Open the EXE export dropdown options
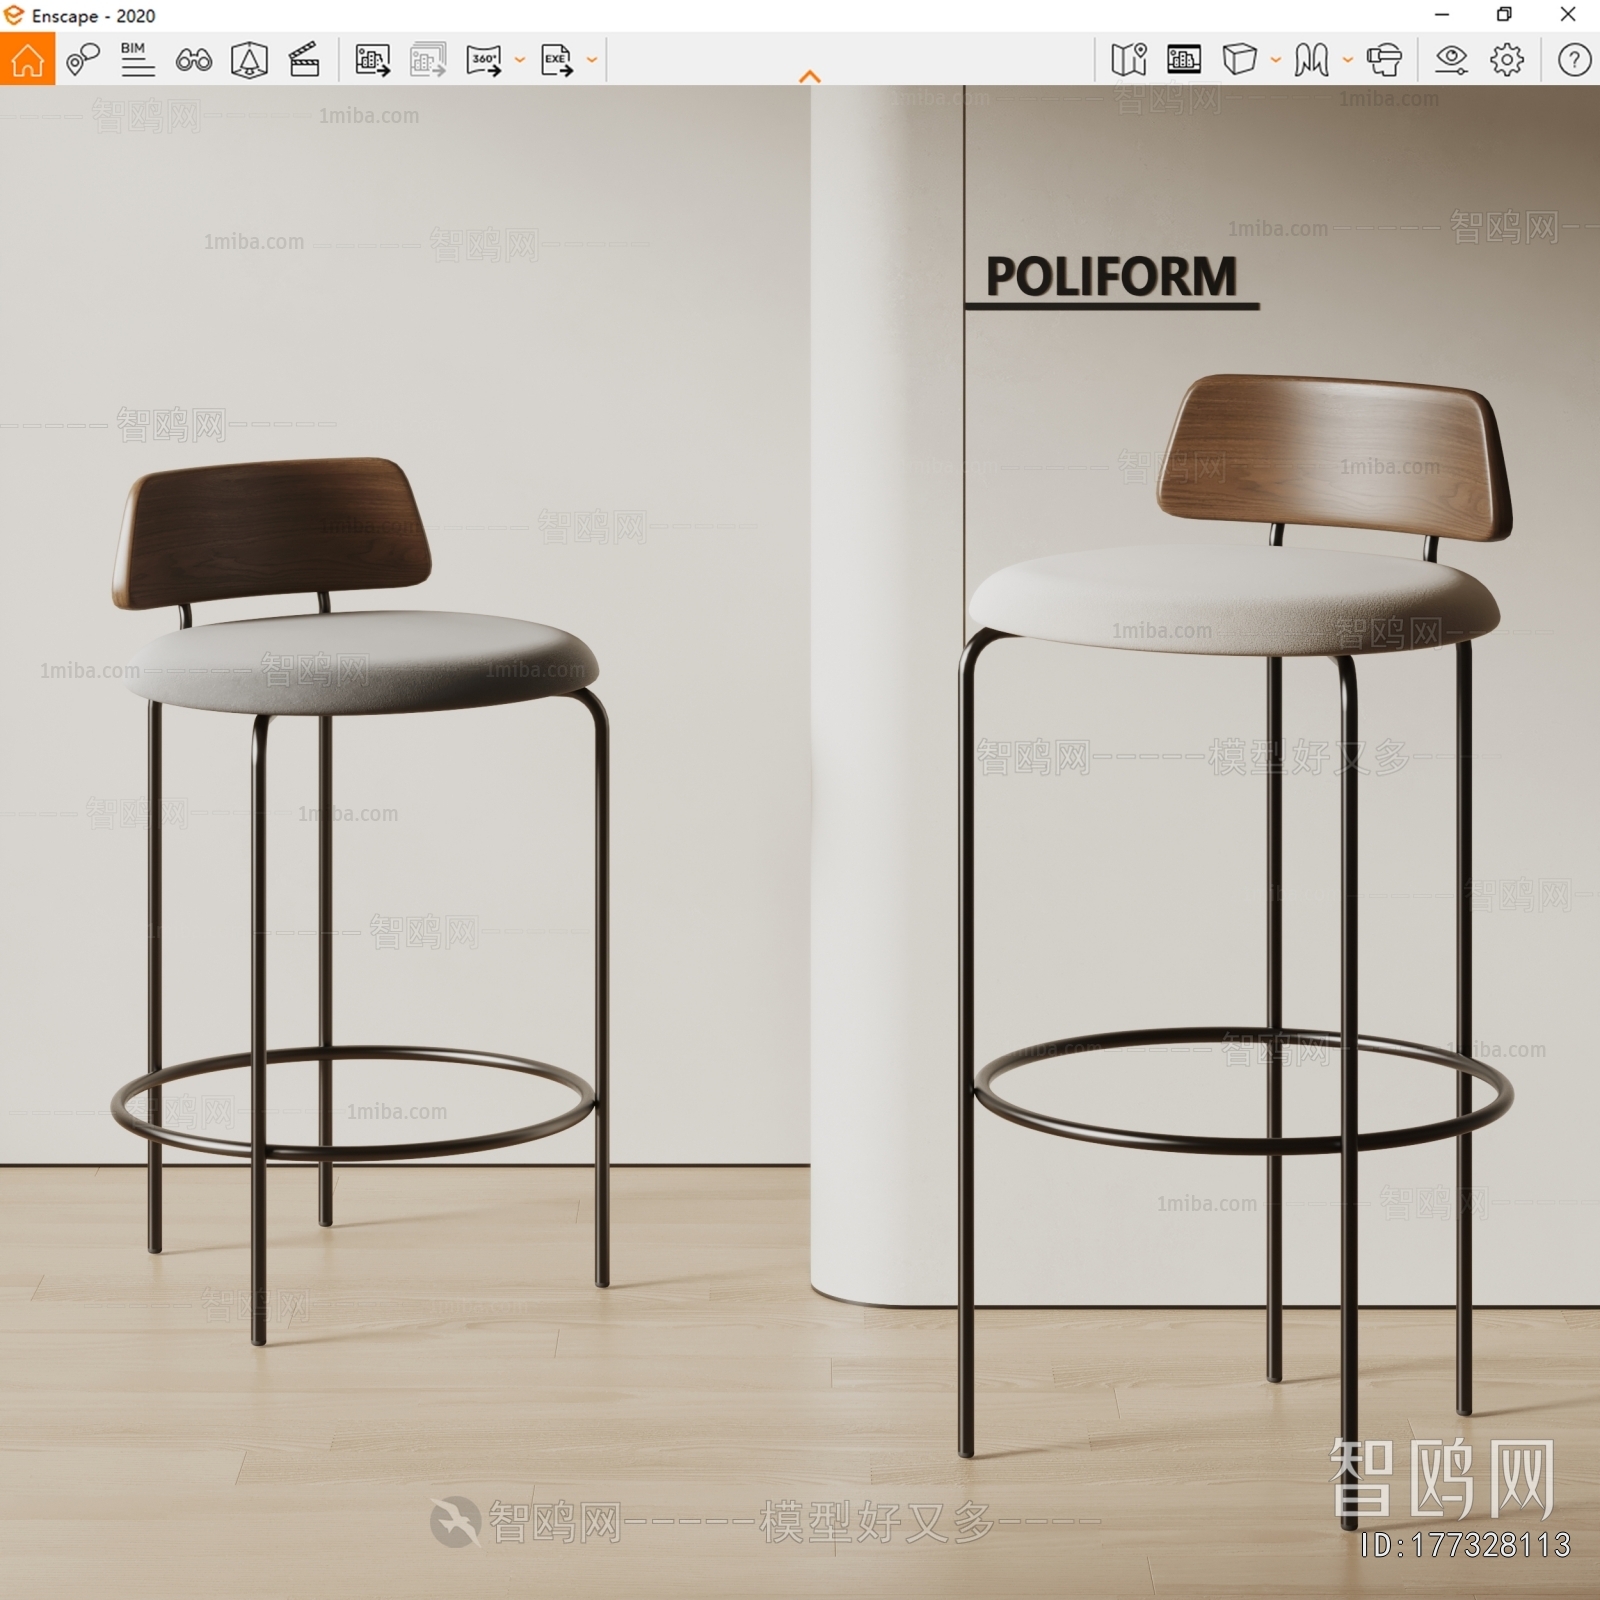Screen dimensions: 1600x1600 click(x=592, y=61)
